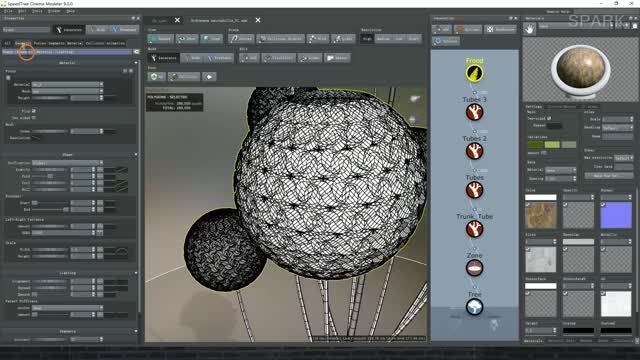Image resolution: width=640 pixels, height=360 pixels.
Task: Click the delete icon in Materials panel header
Action: (x=635, y=26)
